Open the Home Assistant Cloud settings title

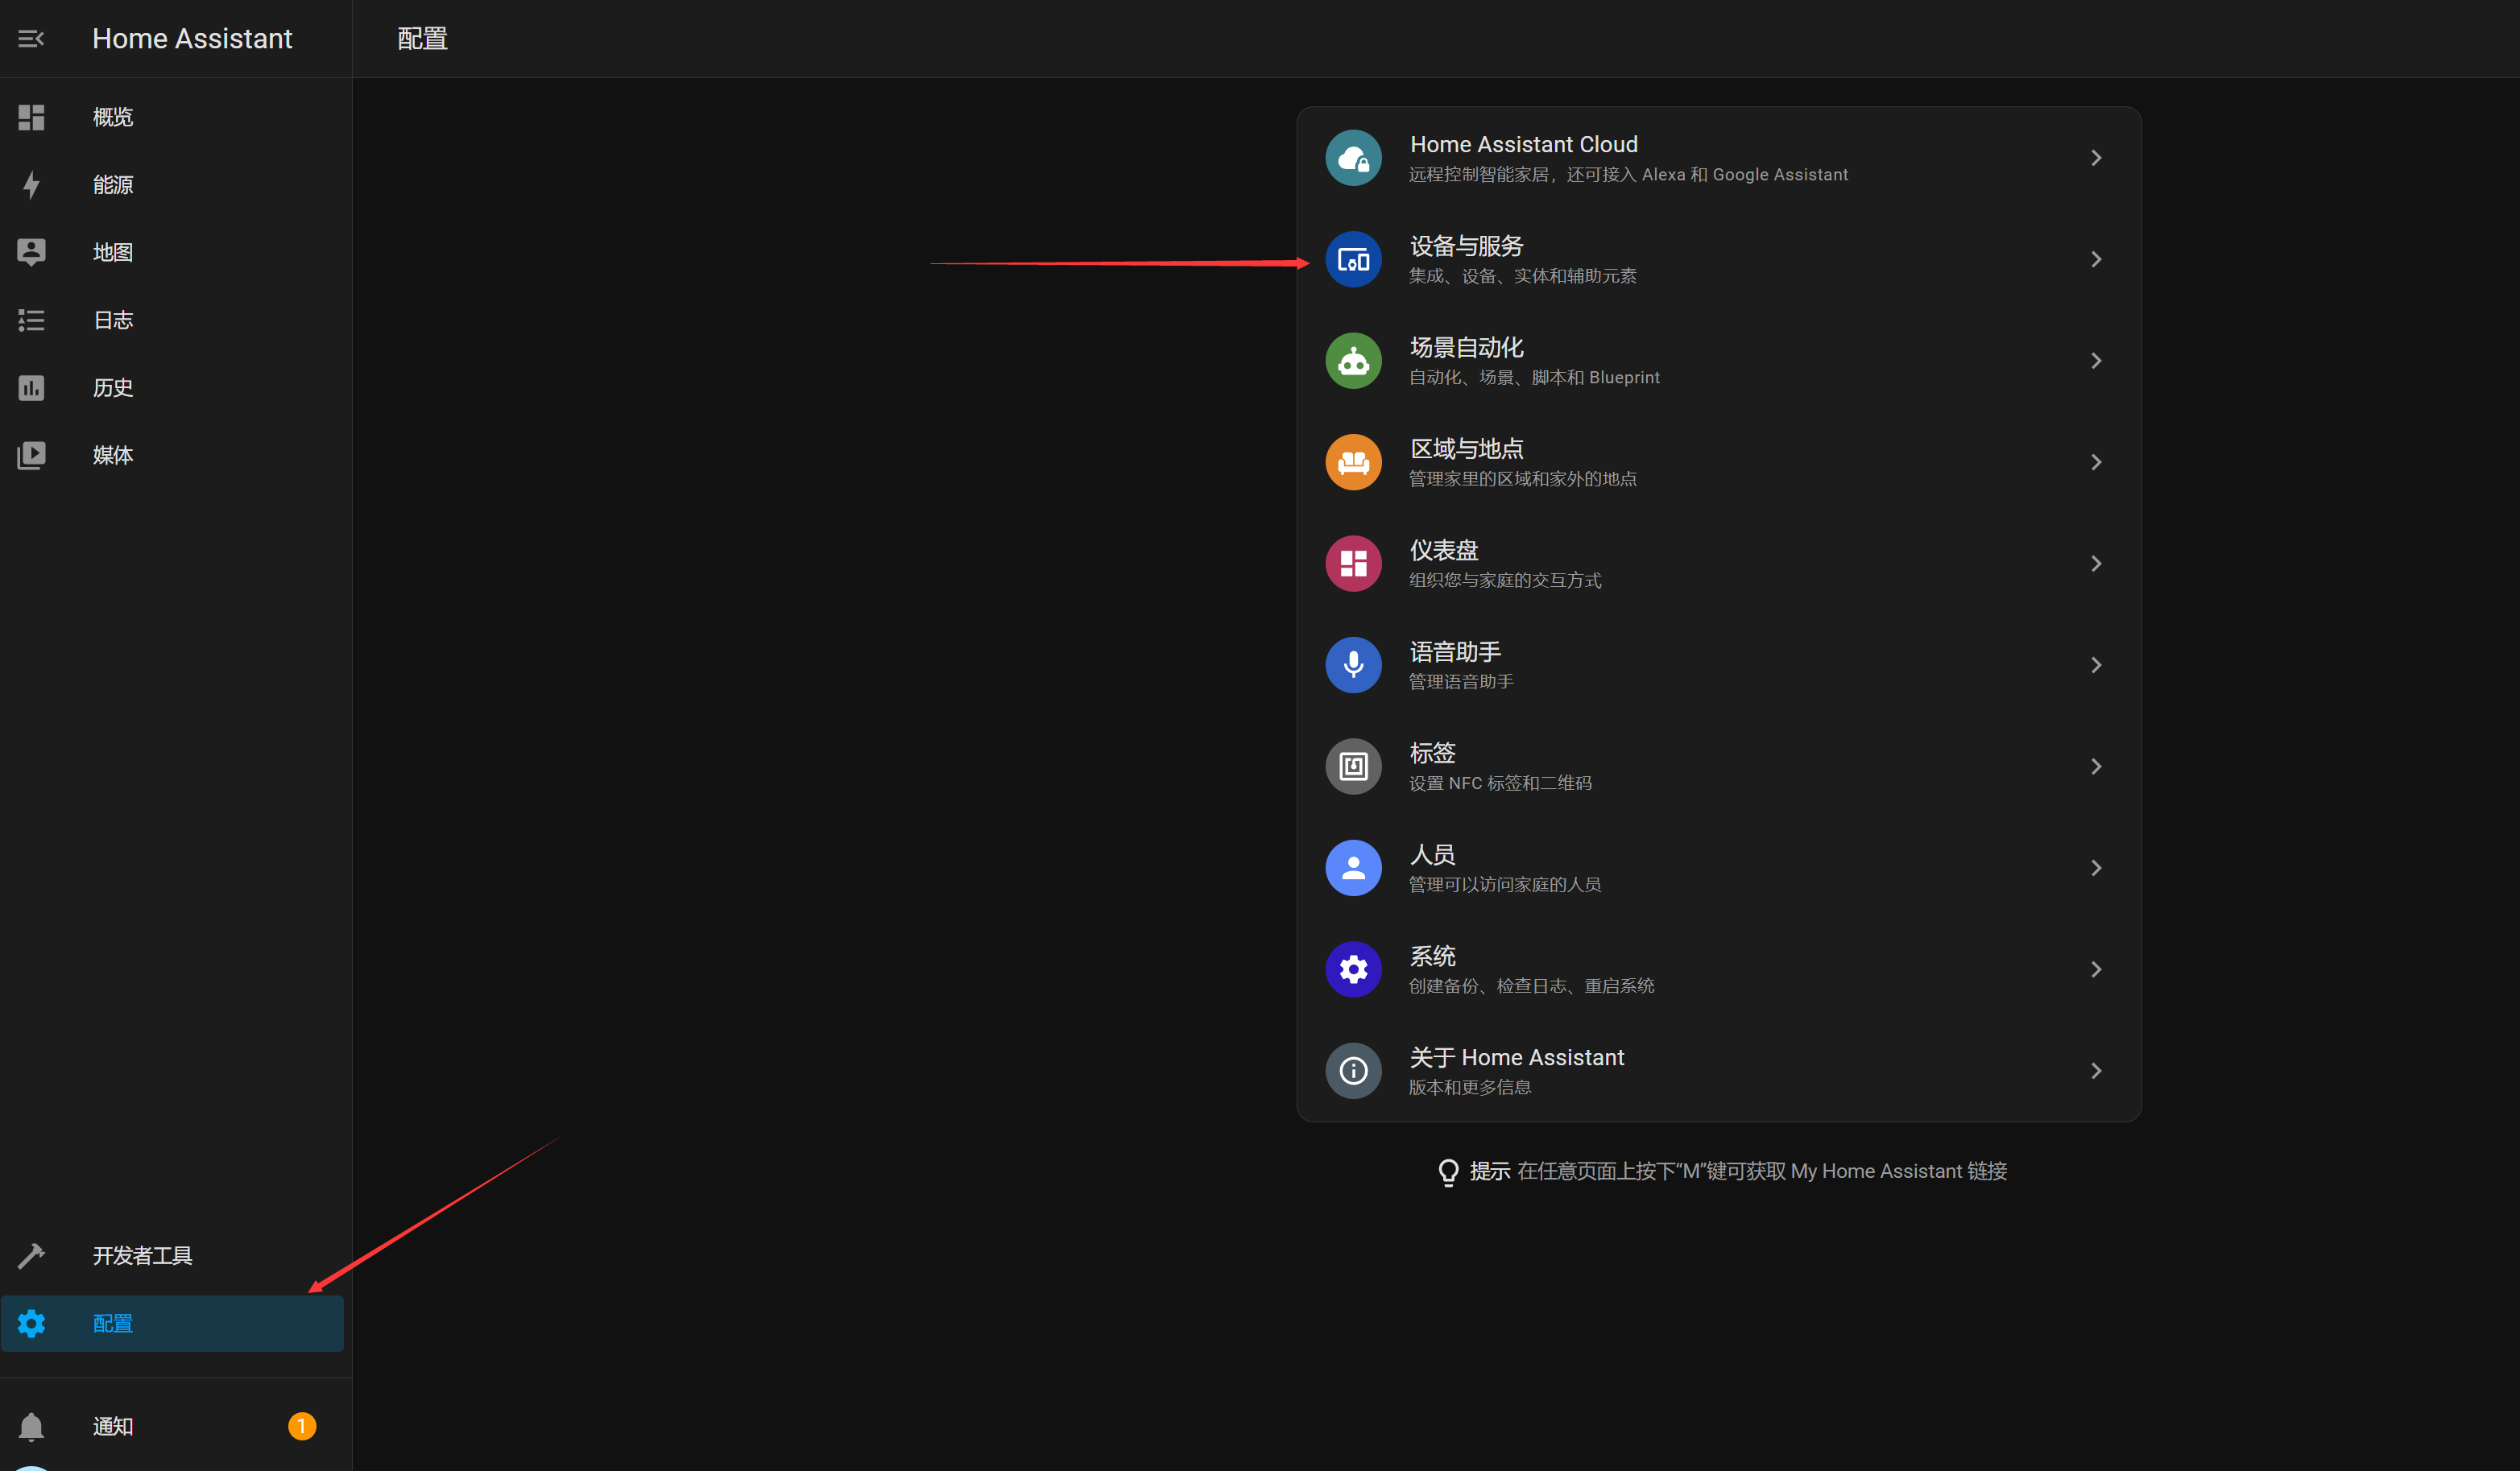pyautogui.click(x=1523, y=144)
